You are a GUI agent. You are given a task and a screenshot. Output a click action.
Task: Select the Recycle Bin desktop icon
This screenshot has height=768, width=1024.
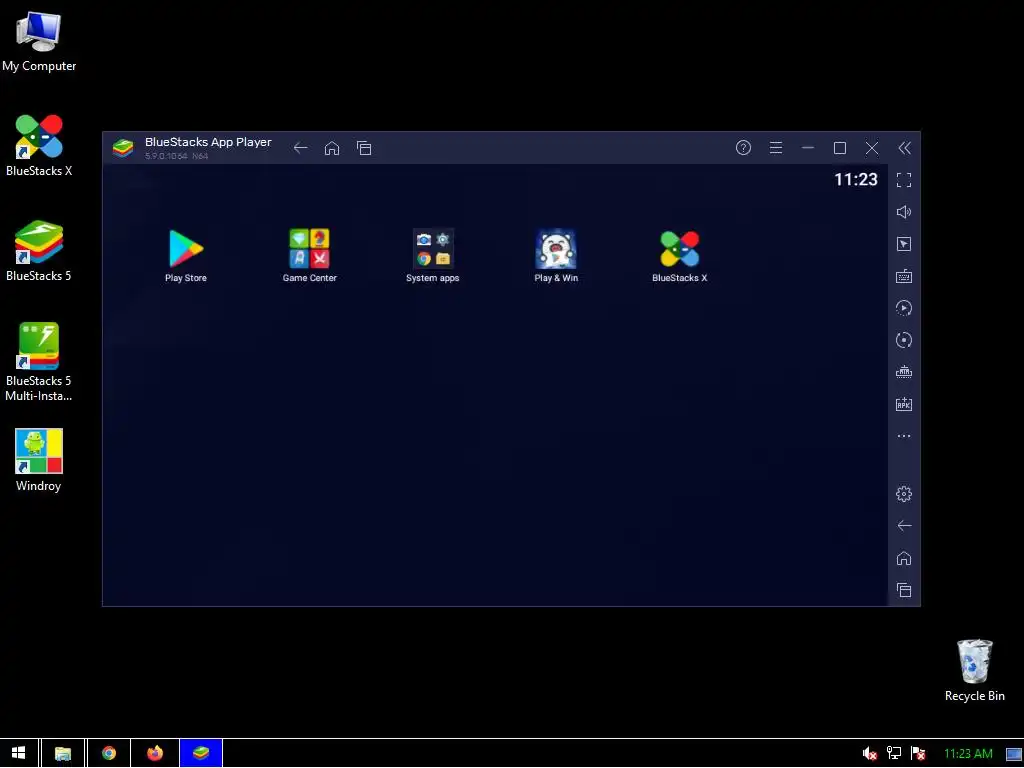(974, 671)
